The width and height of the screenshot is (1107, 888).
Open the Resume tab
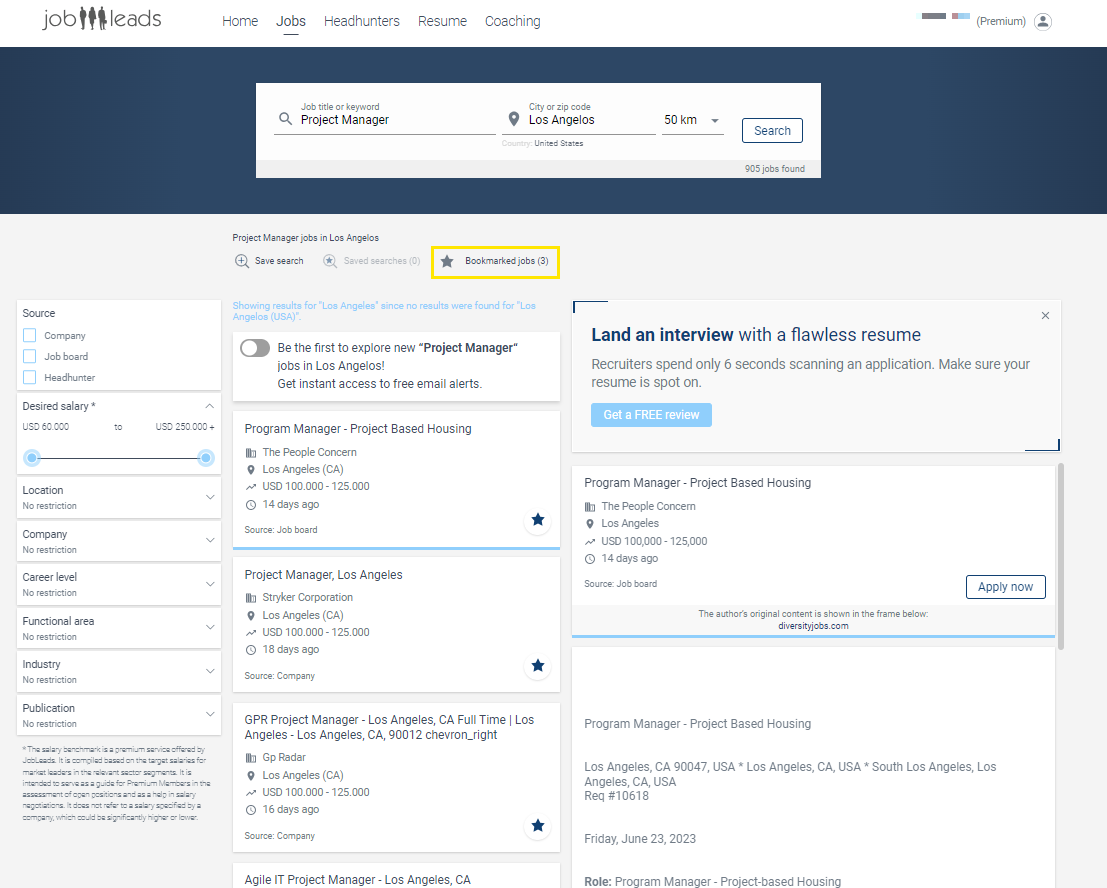click(442, 21)
